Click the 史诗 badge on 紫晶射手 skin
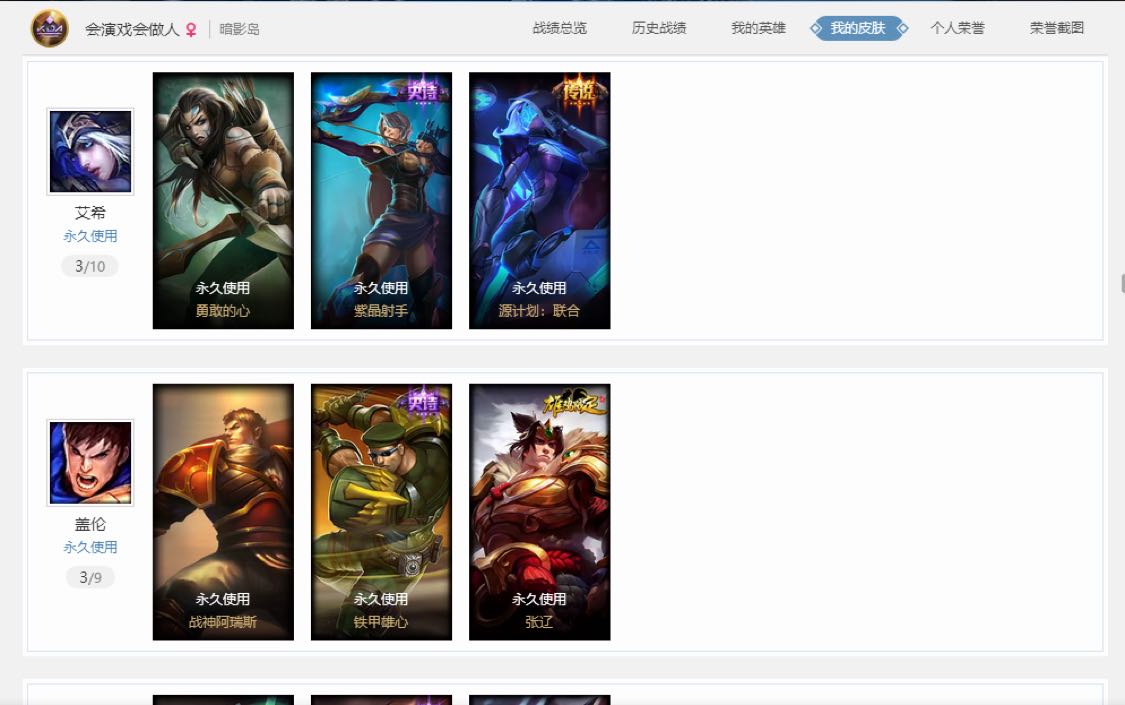This screenshot has height=705, width=1125. [423, 90]
